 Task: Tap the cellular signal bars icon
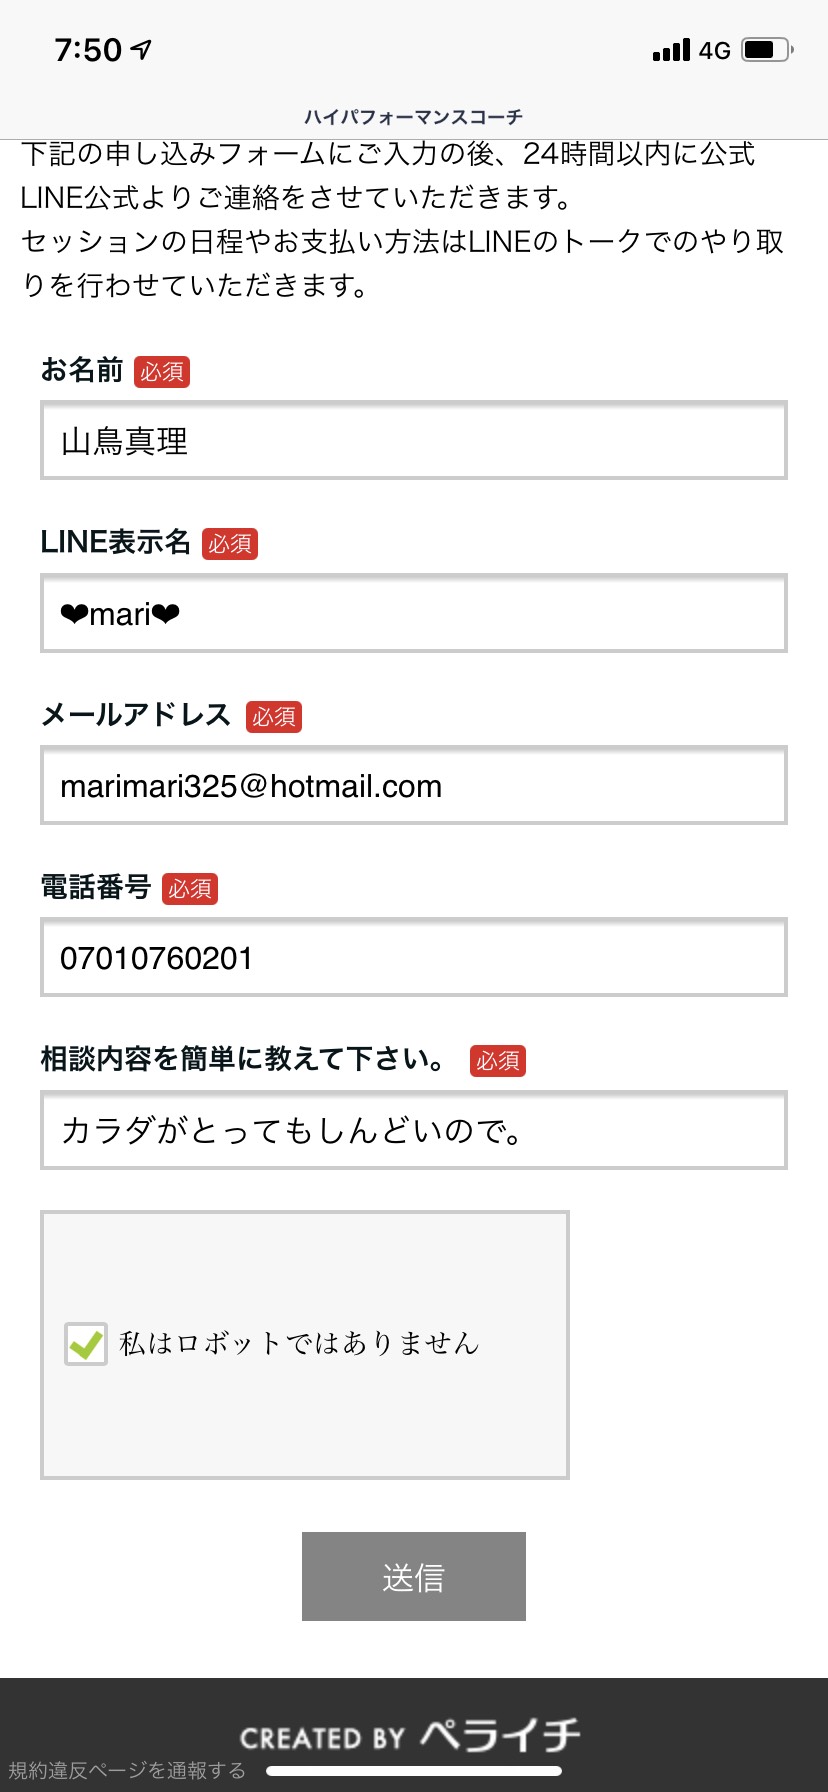click(x=671, y=49)
